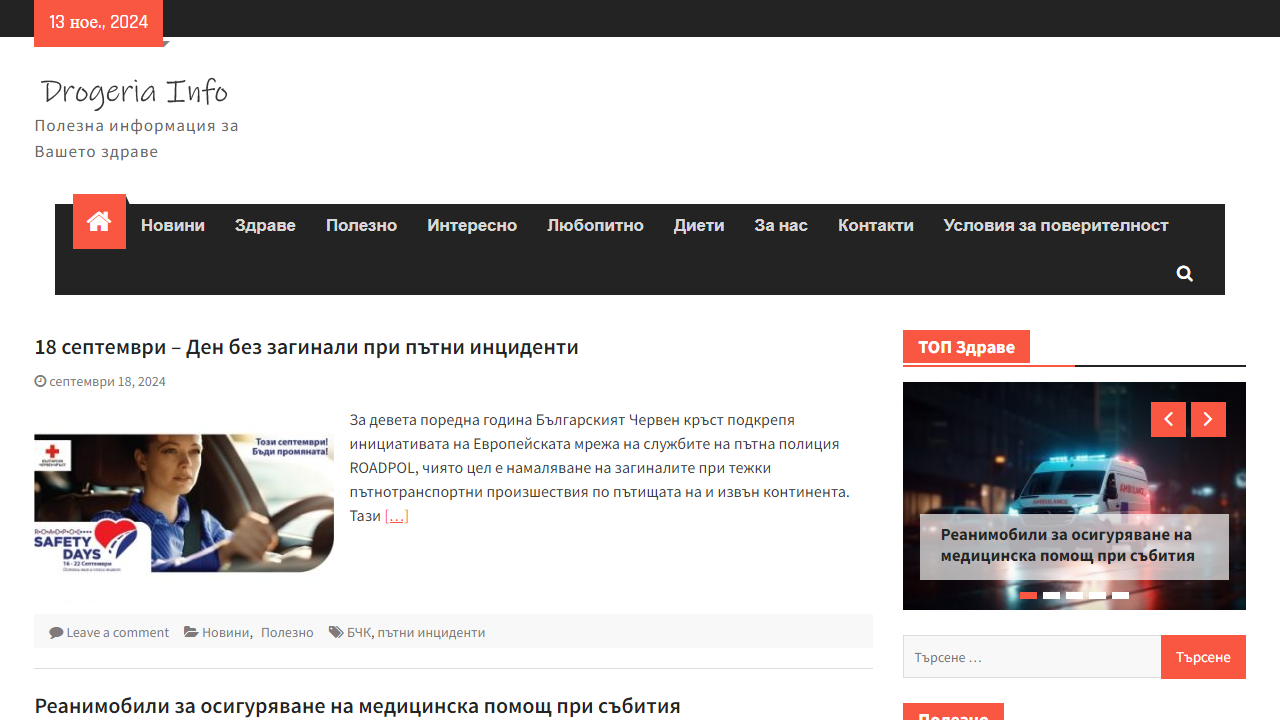1280x720 pixels.
Task: Click the ТОП Здраве header label
Action: click(x=966, y=347)
